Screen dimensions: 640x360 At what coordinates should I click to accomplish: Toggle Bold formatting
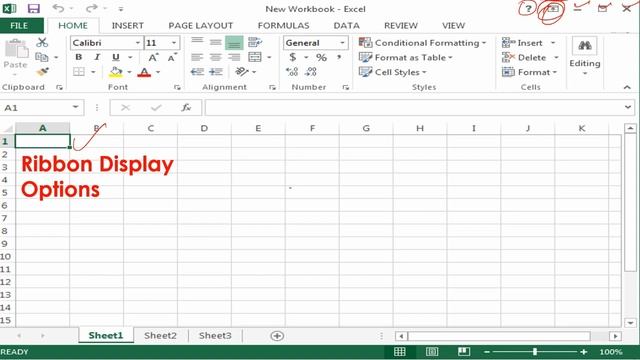pos(79,57)
